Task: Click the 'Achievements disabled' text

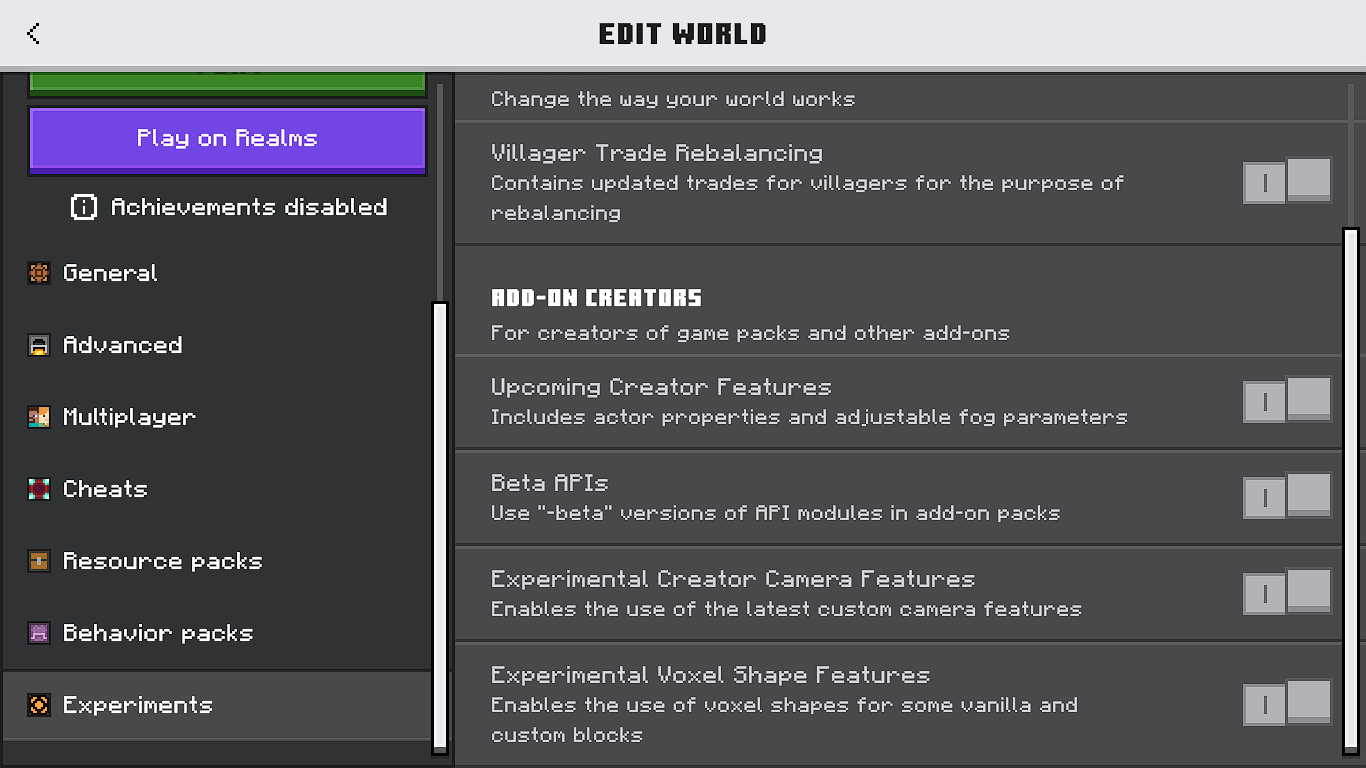Action: 249,207
